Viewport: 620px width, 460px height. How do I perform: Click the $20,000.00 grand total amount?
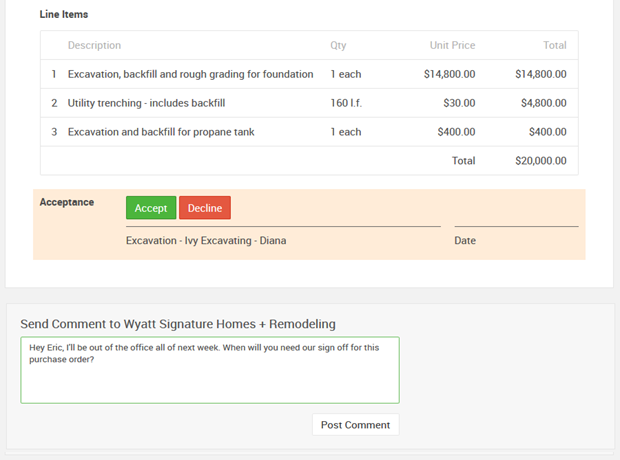[540, 160]
